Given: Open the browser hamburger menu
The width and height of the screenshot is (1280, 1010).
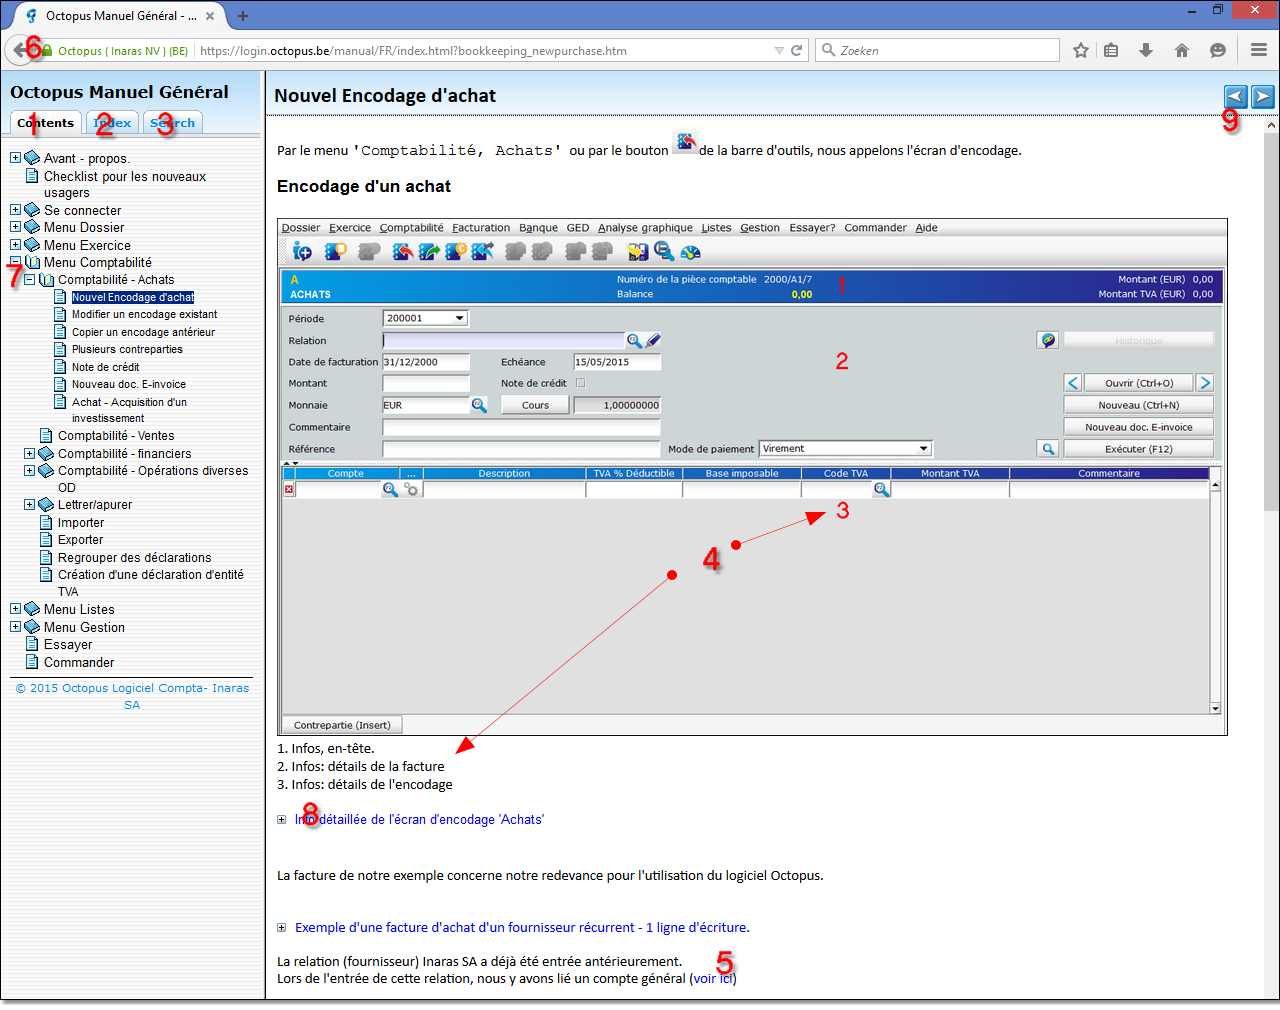Looking at the screenshot, I should [x=1259, y=50].
